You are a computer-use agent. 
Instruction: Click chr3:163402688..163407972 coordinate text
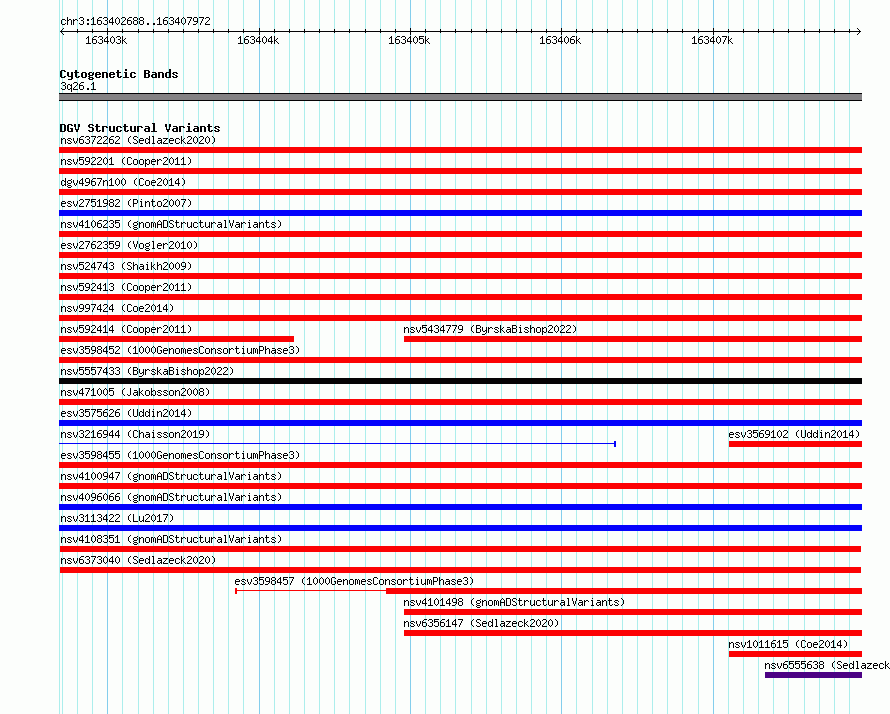tap(135, 21)
